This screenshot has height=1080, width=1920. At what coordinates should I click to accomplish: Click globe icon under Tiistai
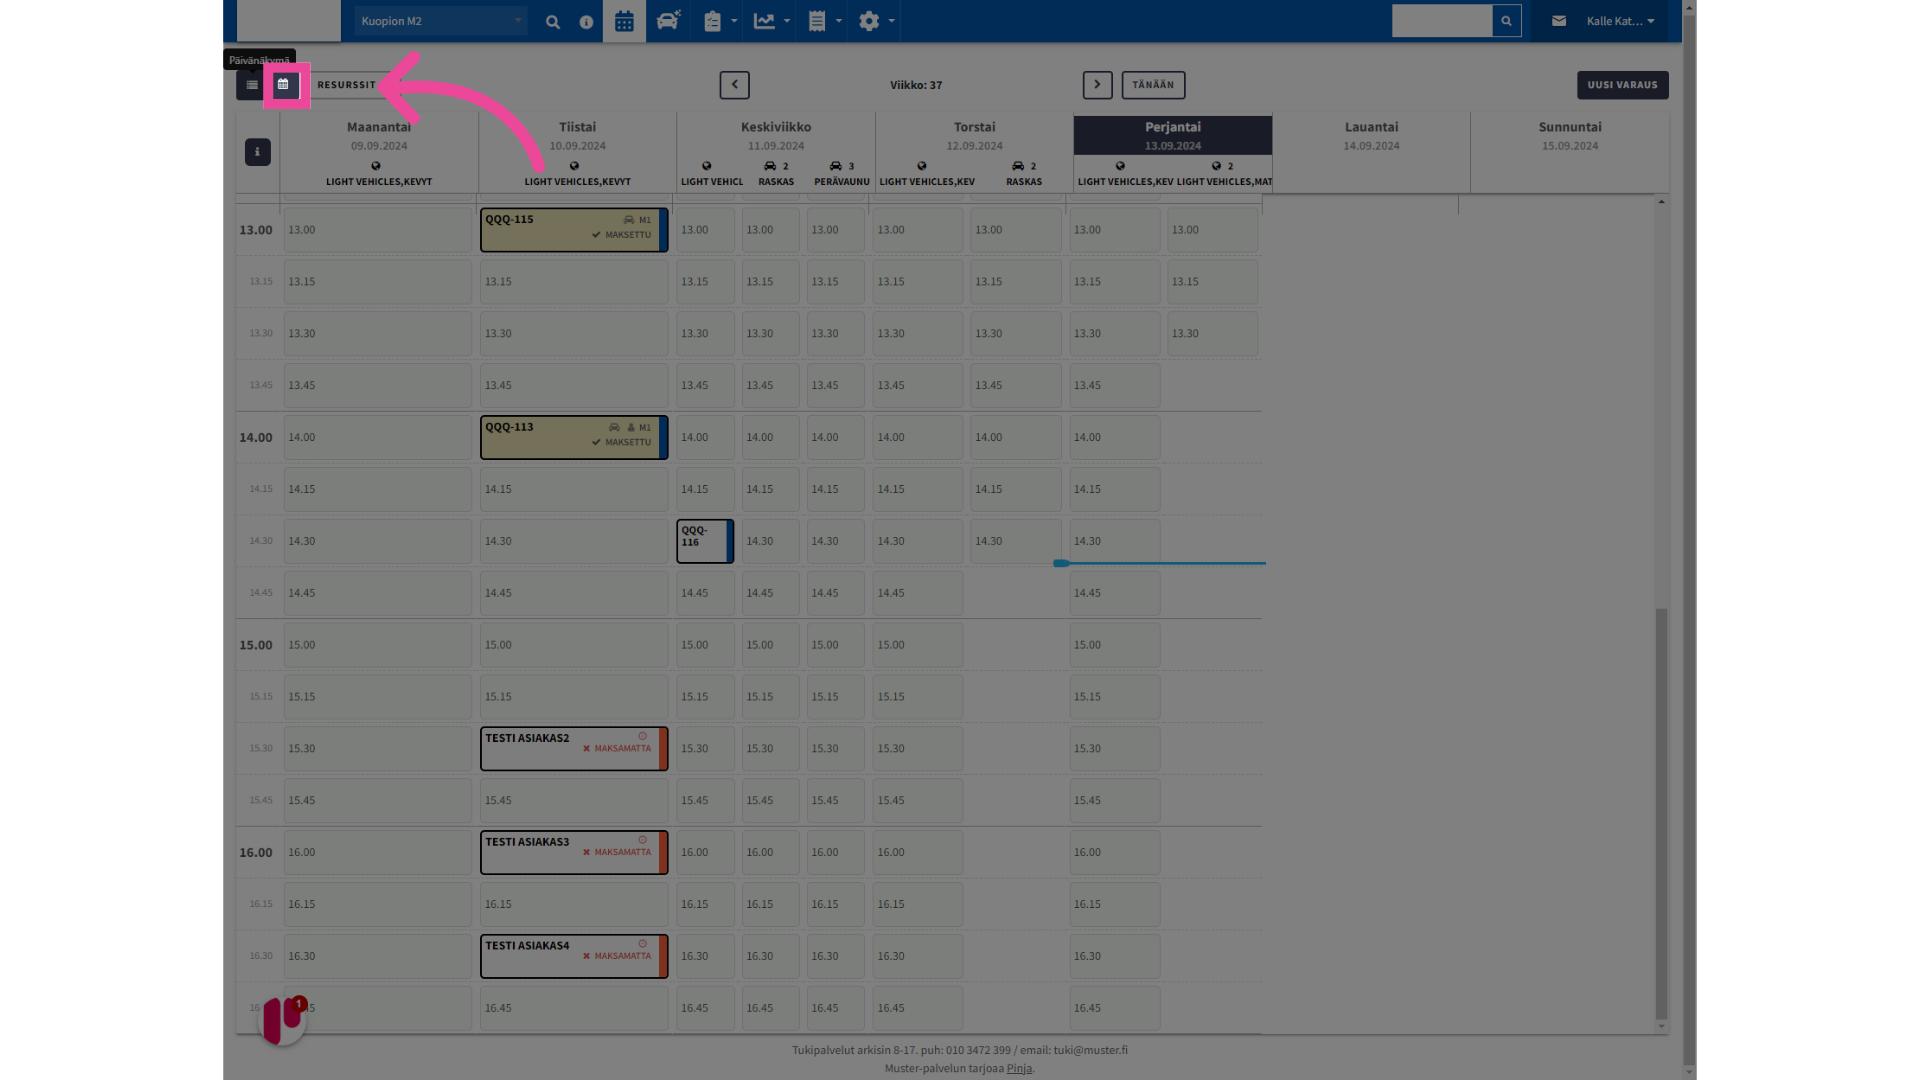pyautogui.click(x=574, y=166)
